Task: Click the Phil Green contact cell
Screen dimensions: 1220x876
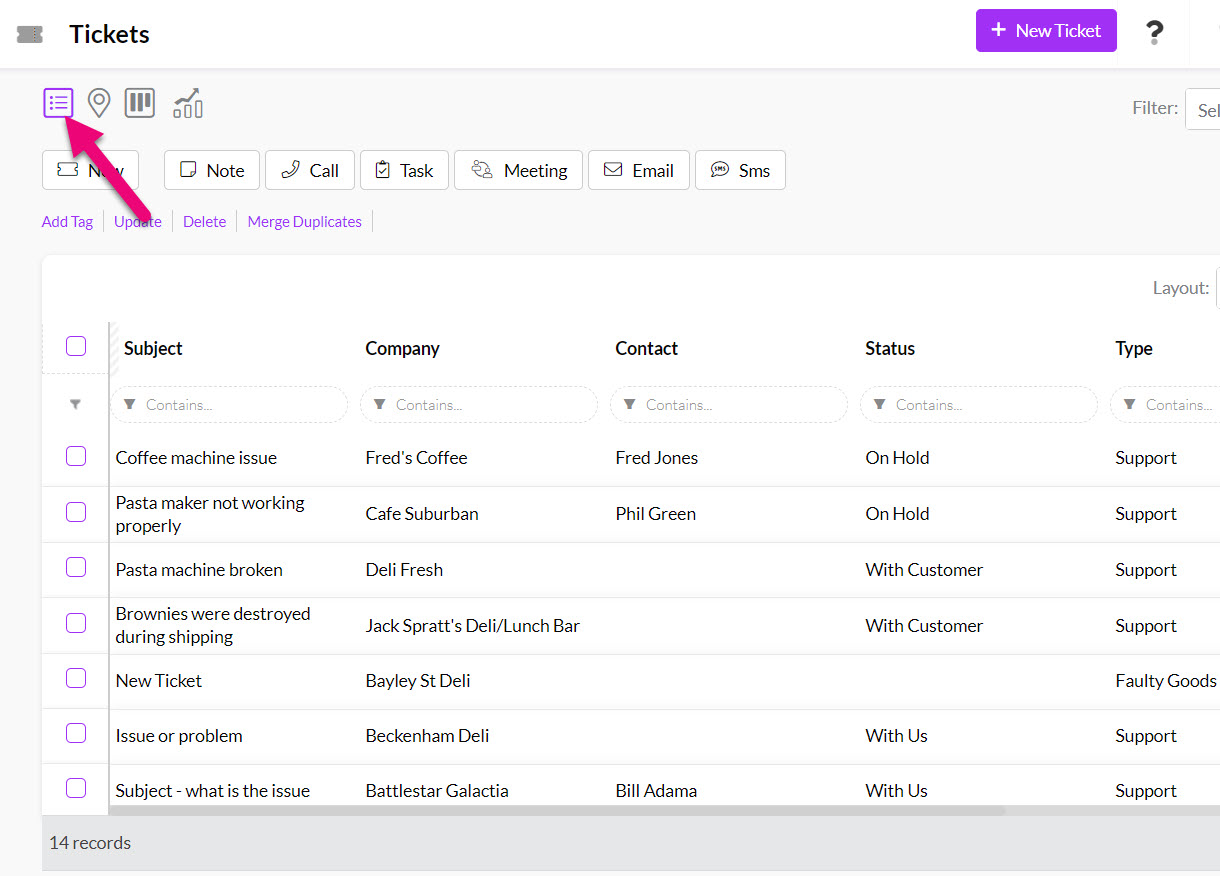Action: tap(655, 514)
